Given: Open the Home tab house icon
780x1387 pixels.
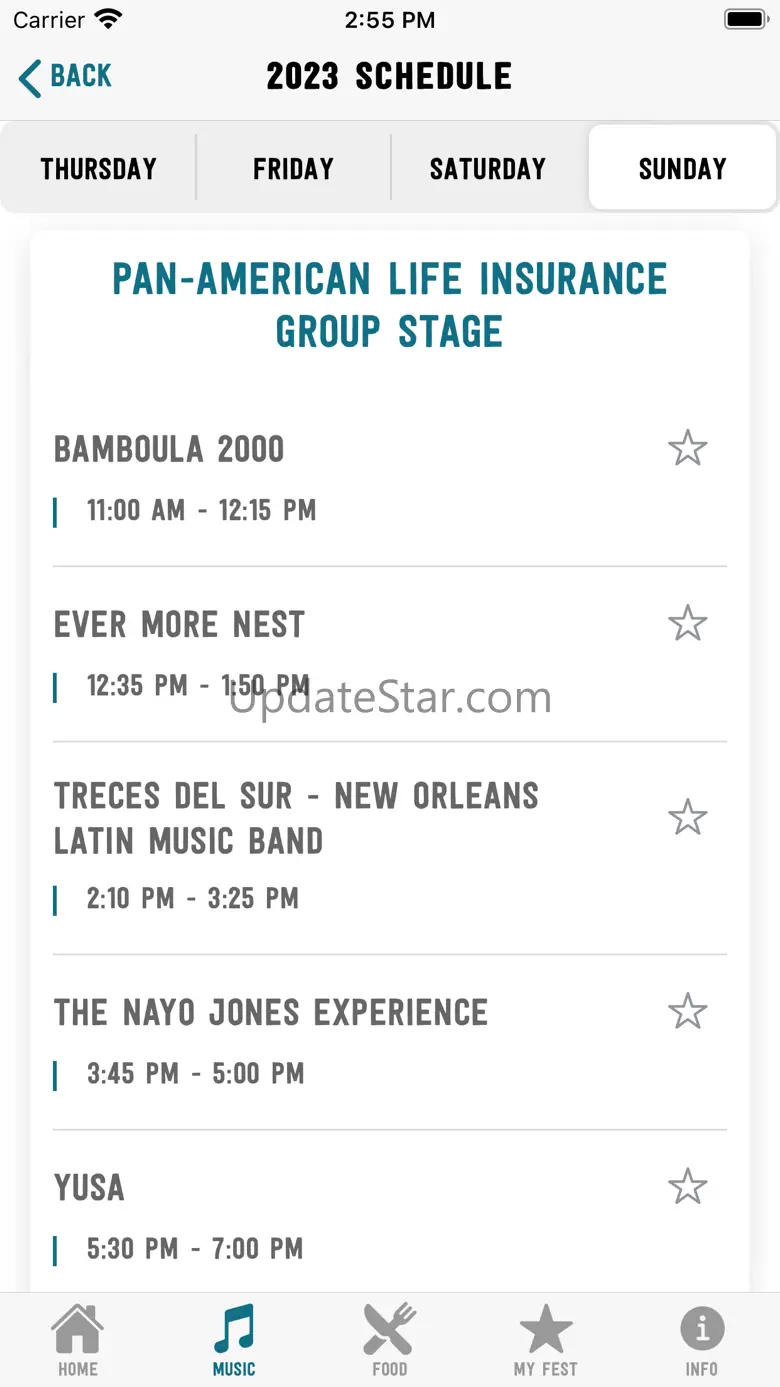Looking at the screenshot, I should pos(77,1330).
